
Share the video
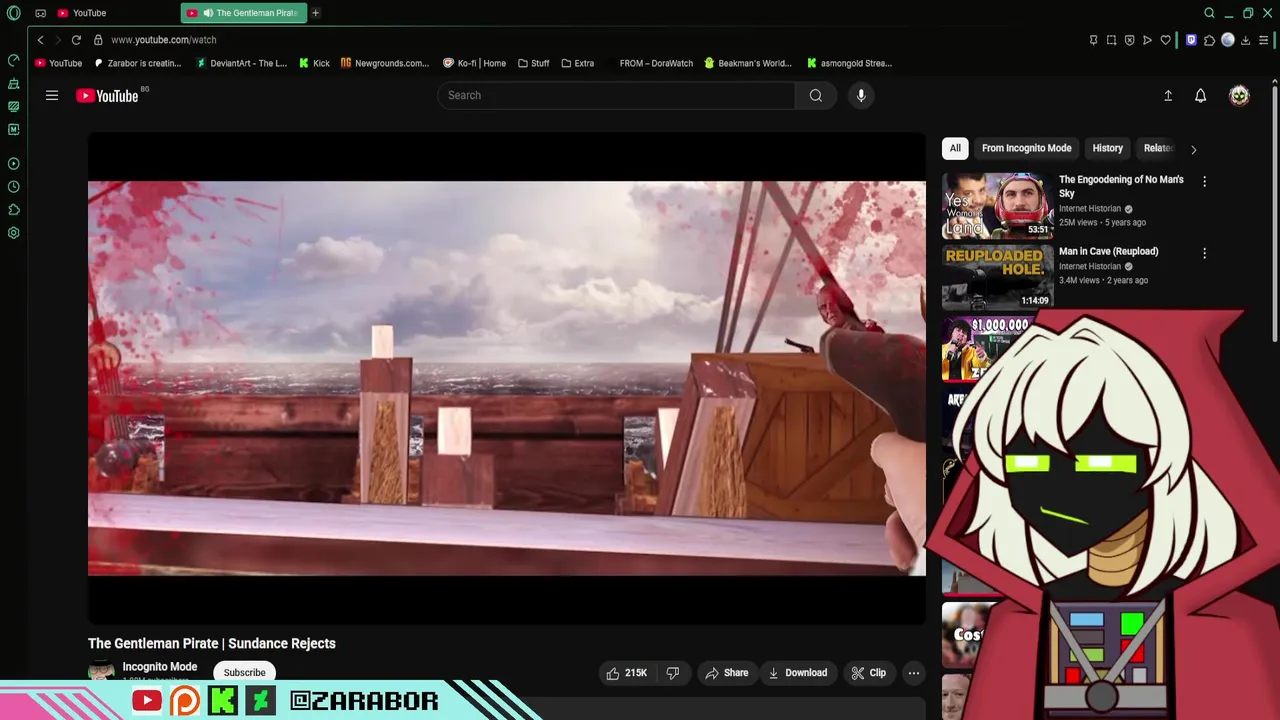pos(727,673)
